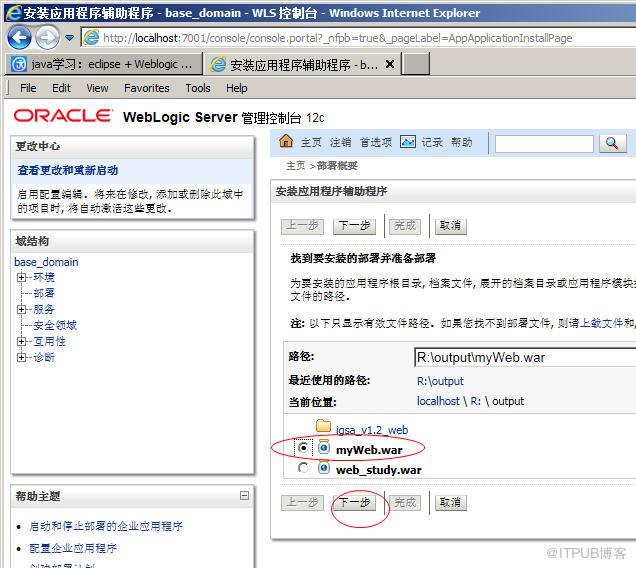The image size is (636, 568).
Task: Click top 下一步 button
Action: coord(355,226)
